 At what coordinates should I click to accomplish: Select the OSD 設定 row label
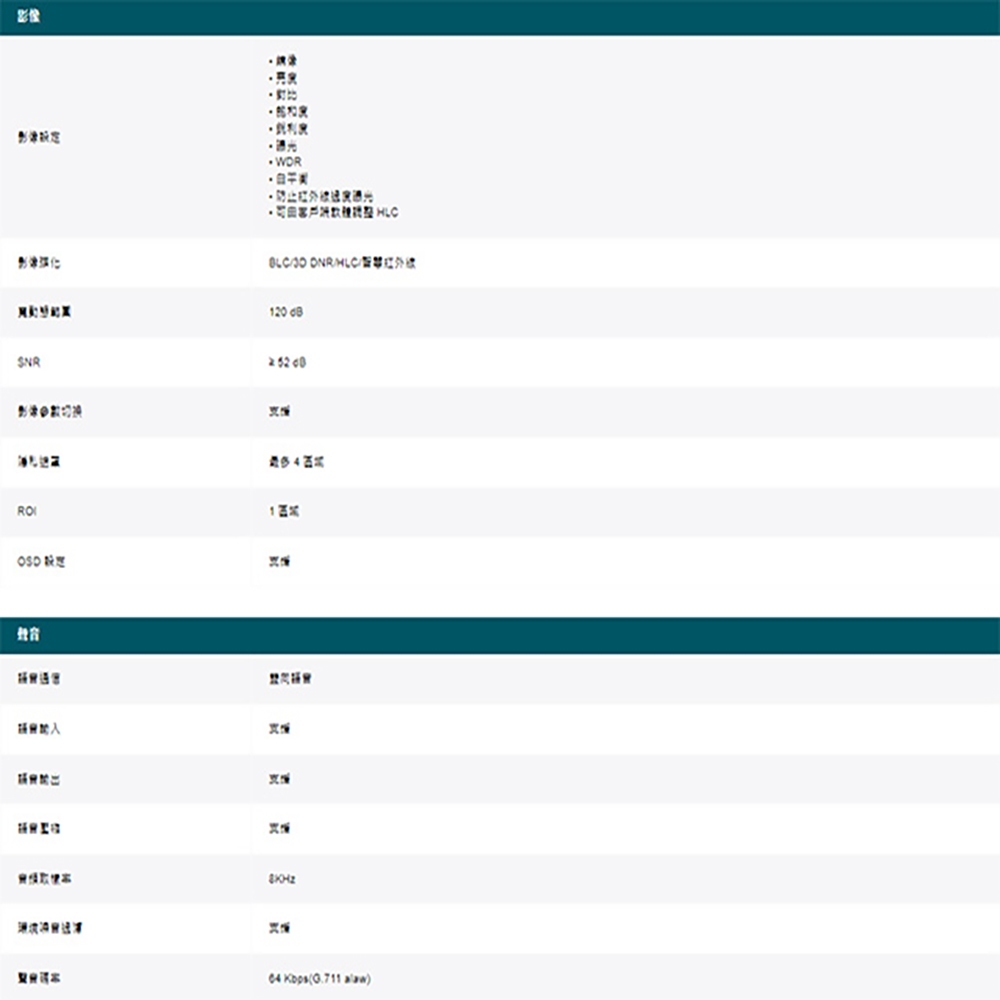pyautogui.click(x=41, y=562)
